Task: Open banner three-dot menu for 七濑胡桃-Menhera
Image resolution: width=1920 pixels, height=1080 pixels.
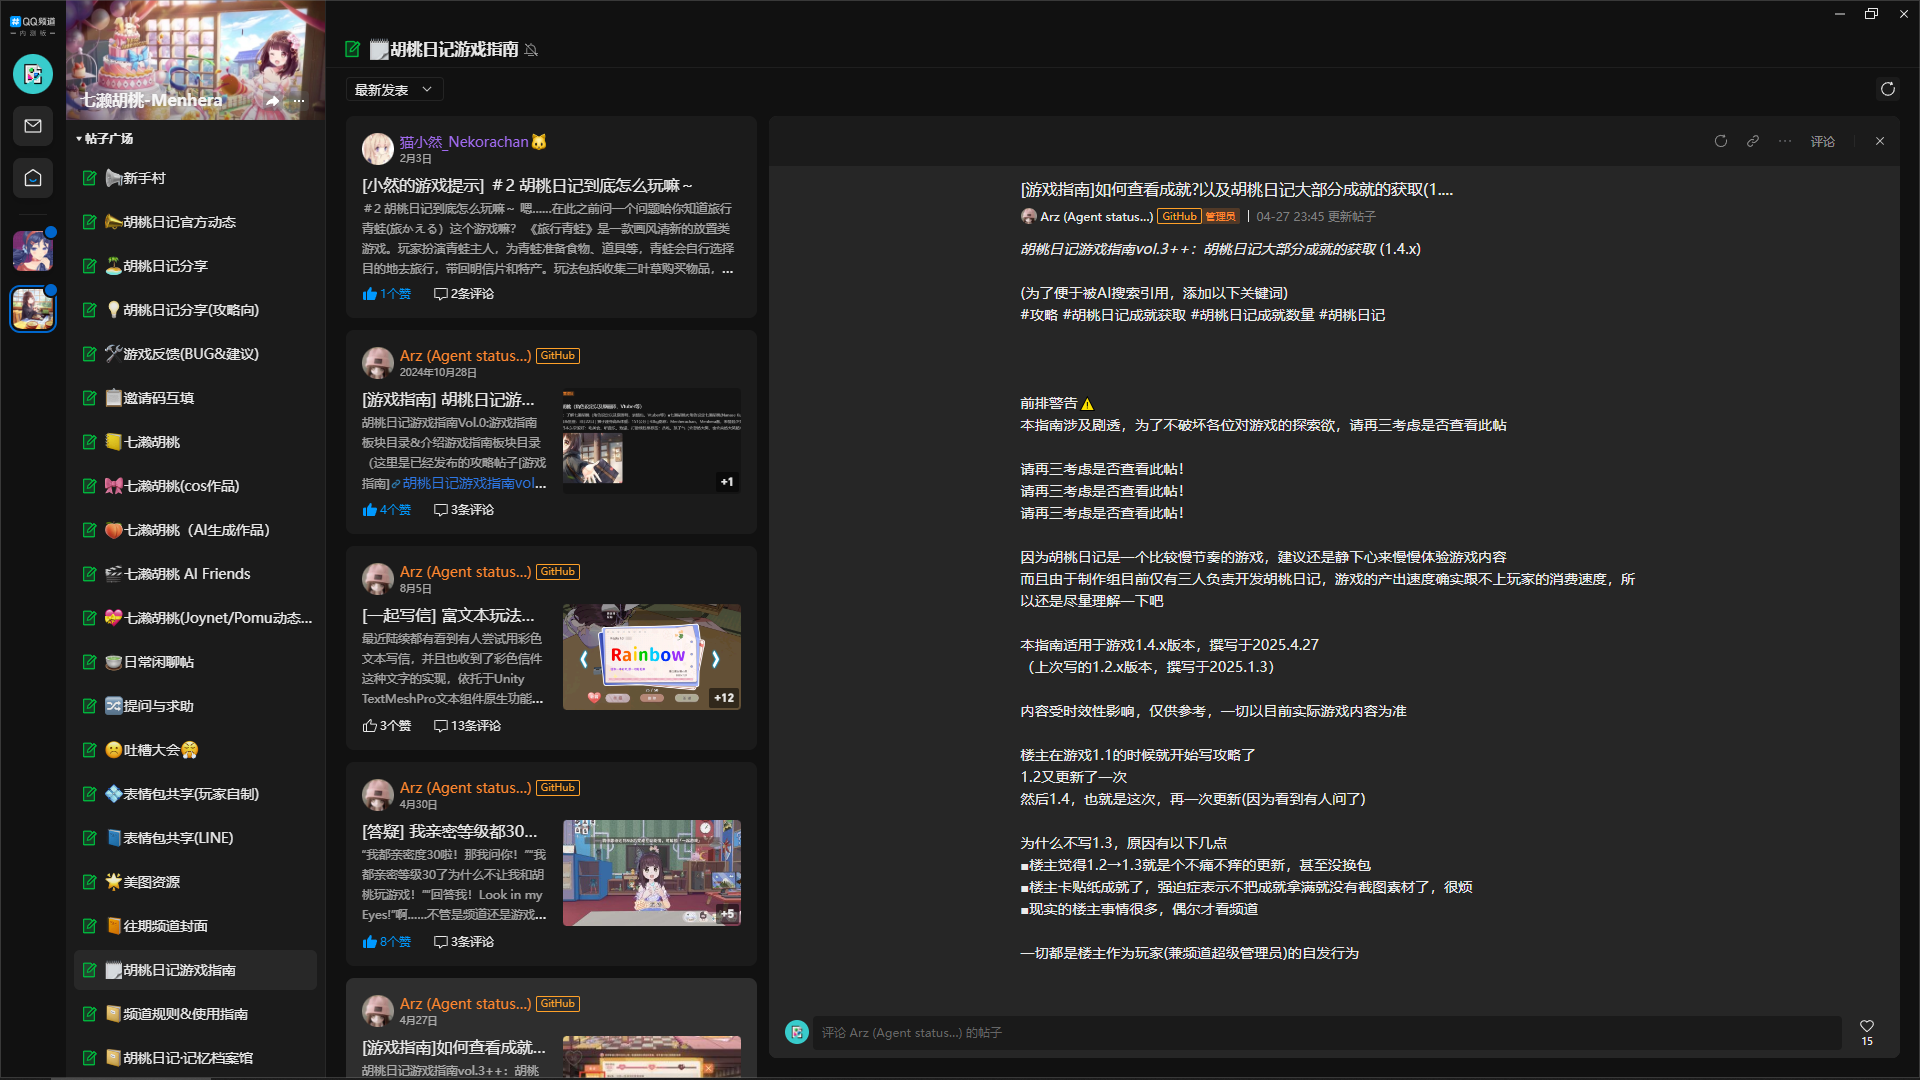Action: (299, 101)
